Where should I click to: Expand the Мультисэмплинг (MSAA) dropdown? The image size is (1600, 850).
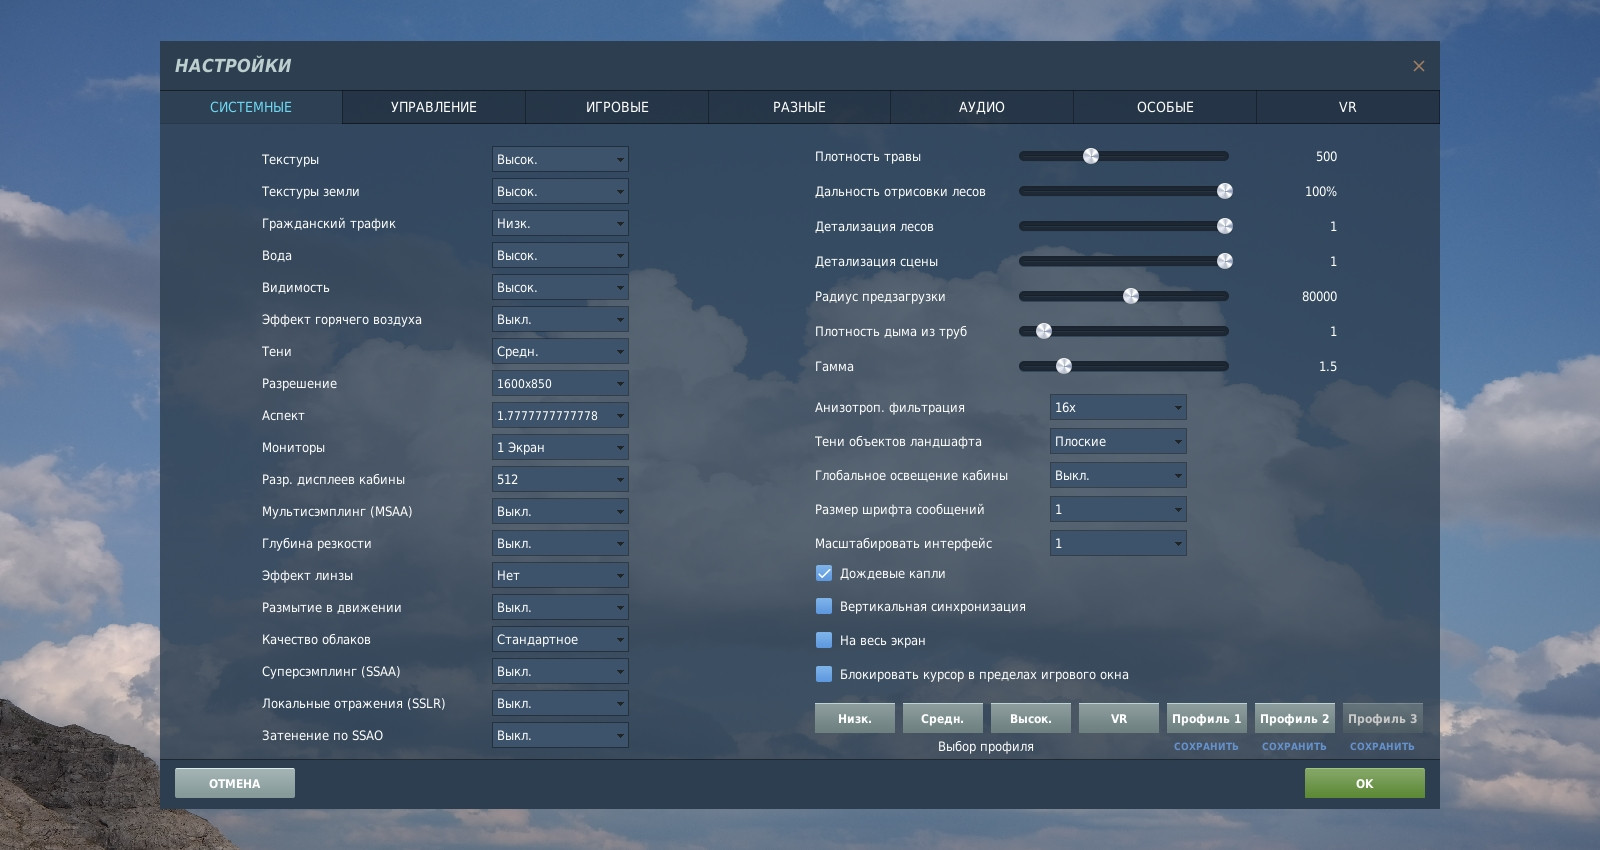click(x=560, y=511)
